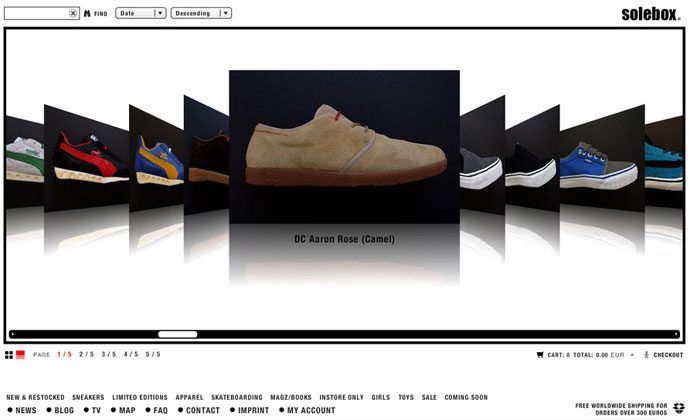Open the Toys category
This screenshot has width=690, height=420.
pos(406,397)
